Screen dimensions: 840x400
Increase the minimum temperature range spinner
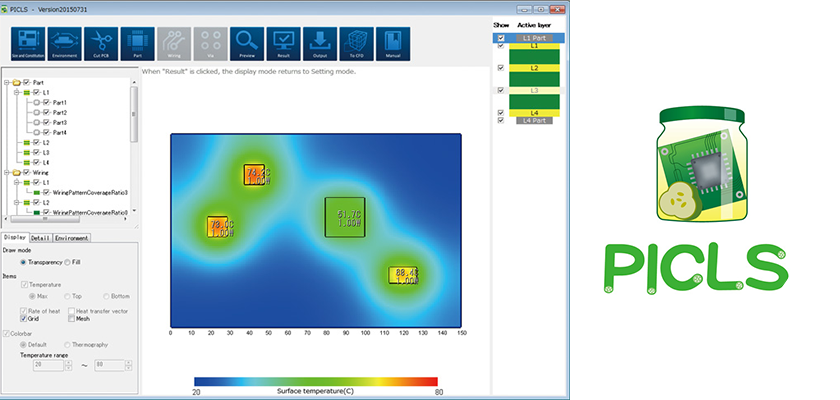(x=68, y=363)
